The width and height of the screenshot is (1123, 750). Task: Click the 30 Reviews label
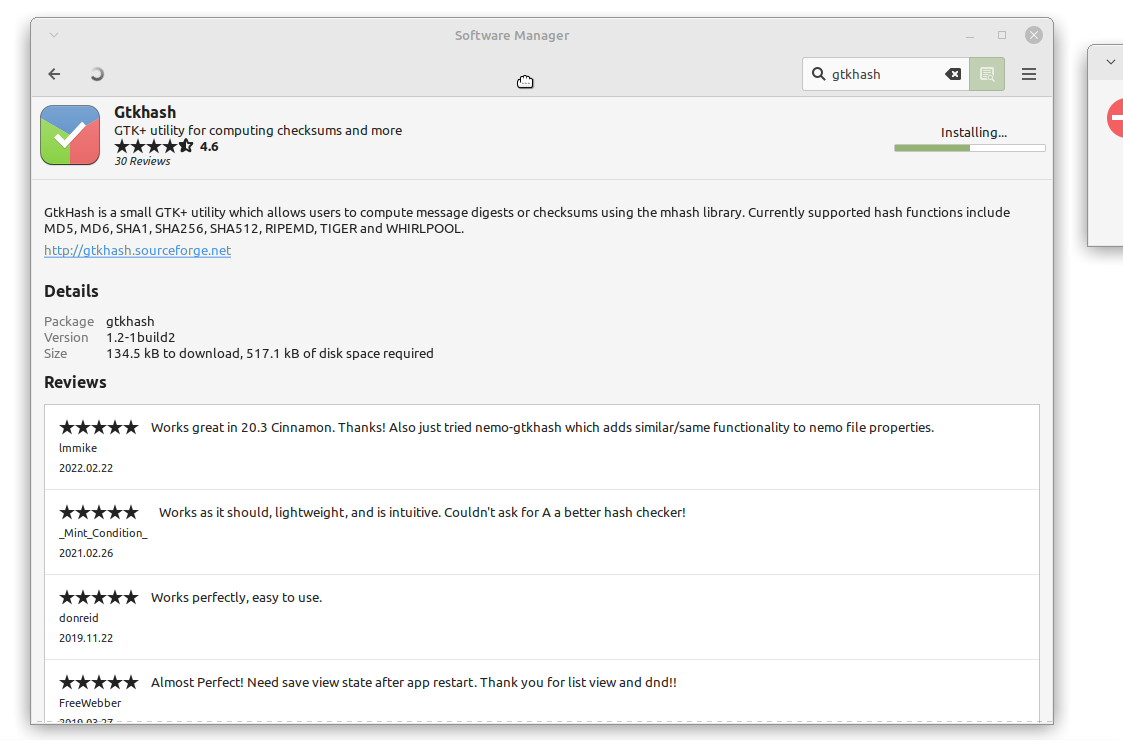[143, 161]
